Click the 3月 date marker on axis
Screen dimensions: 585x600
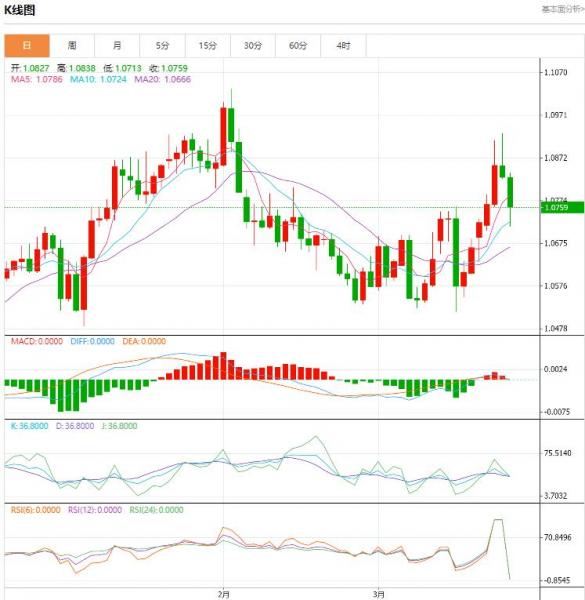coord(379,594)
